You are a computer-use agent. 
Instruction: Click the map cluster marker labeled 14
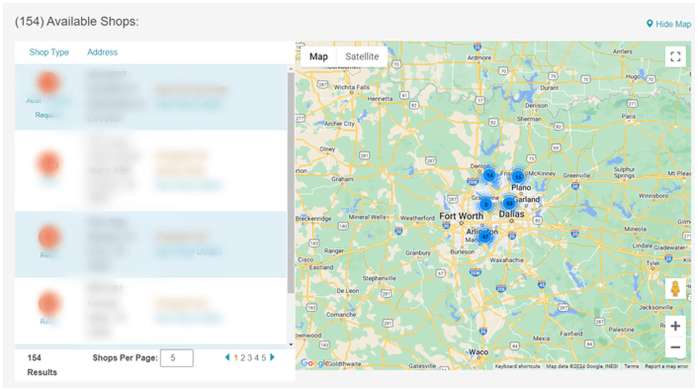click(x=489, y=175)
